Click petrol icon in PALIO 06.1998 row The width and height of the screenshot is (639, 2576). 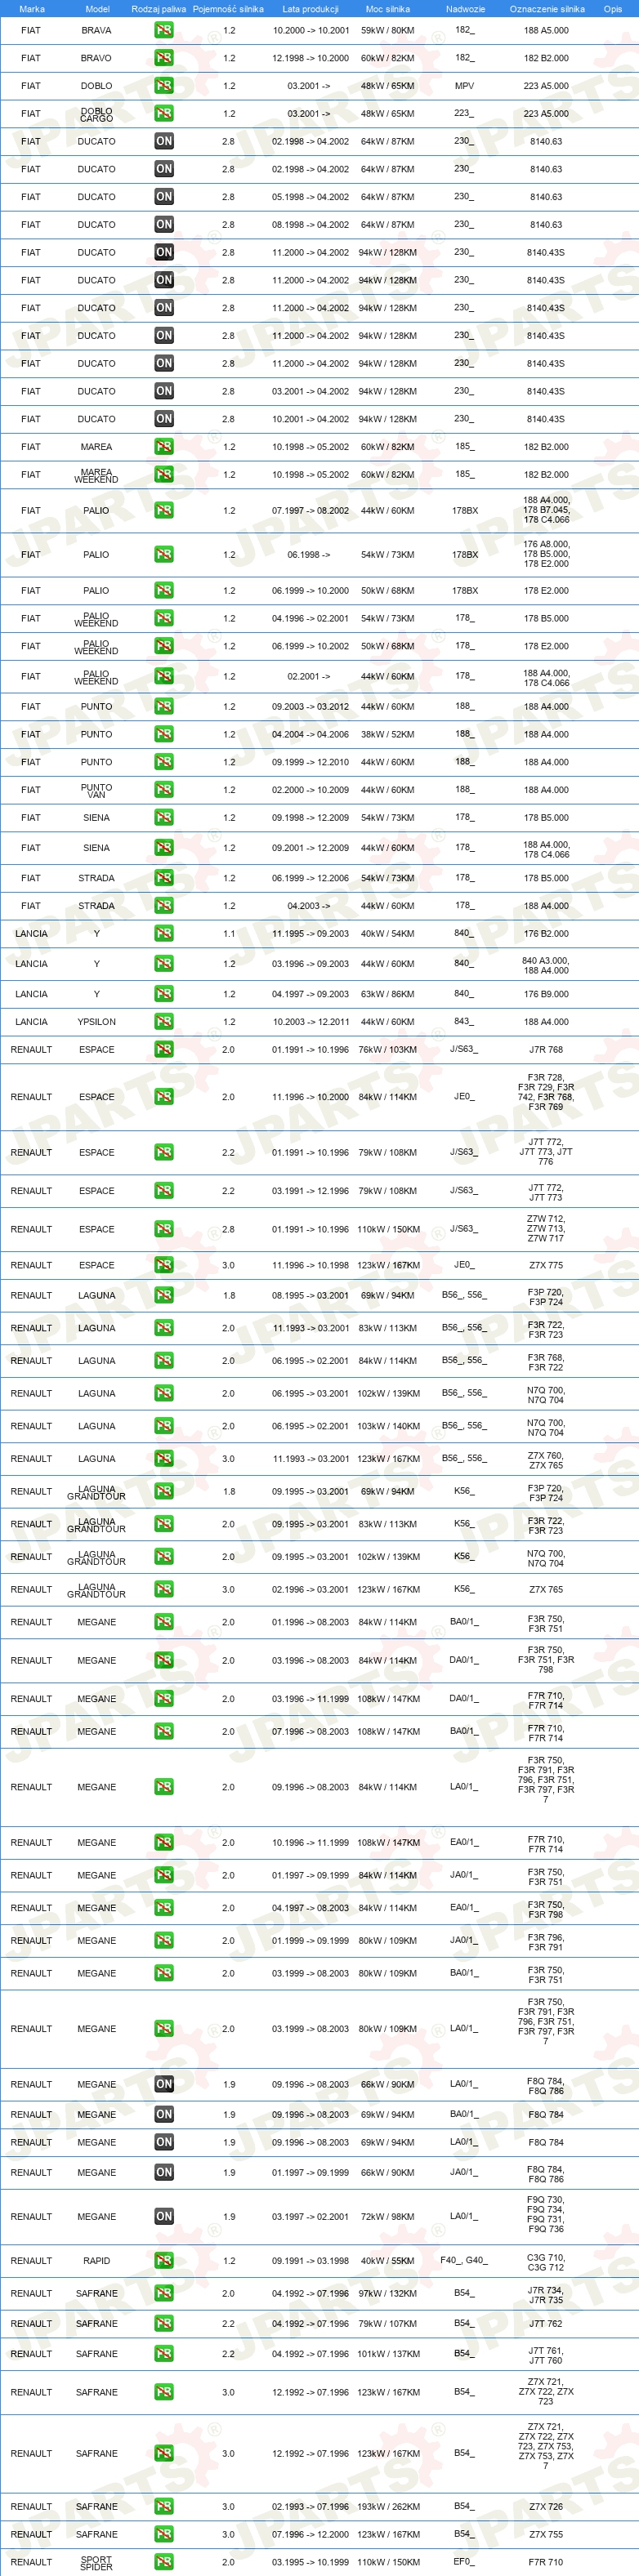[164, 555]
